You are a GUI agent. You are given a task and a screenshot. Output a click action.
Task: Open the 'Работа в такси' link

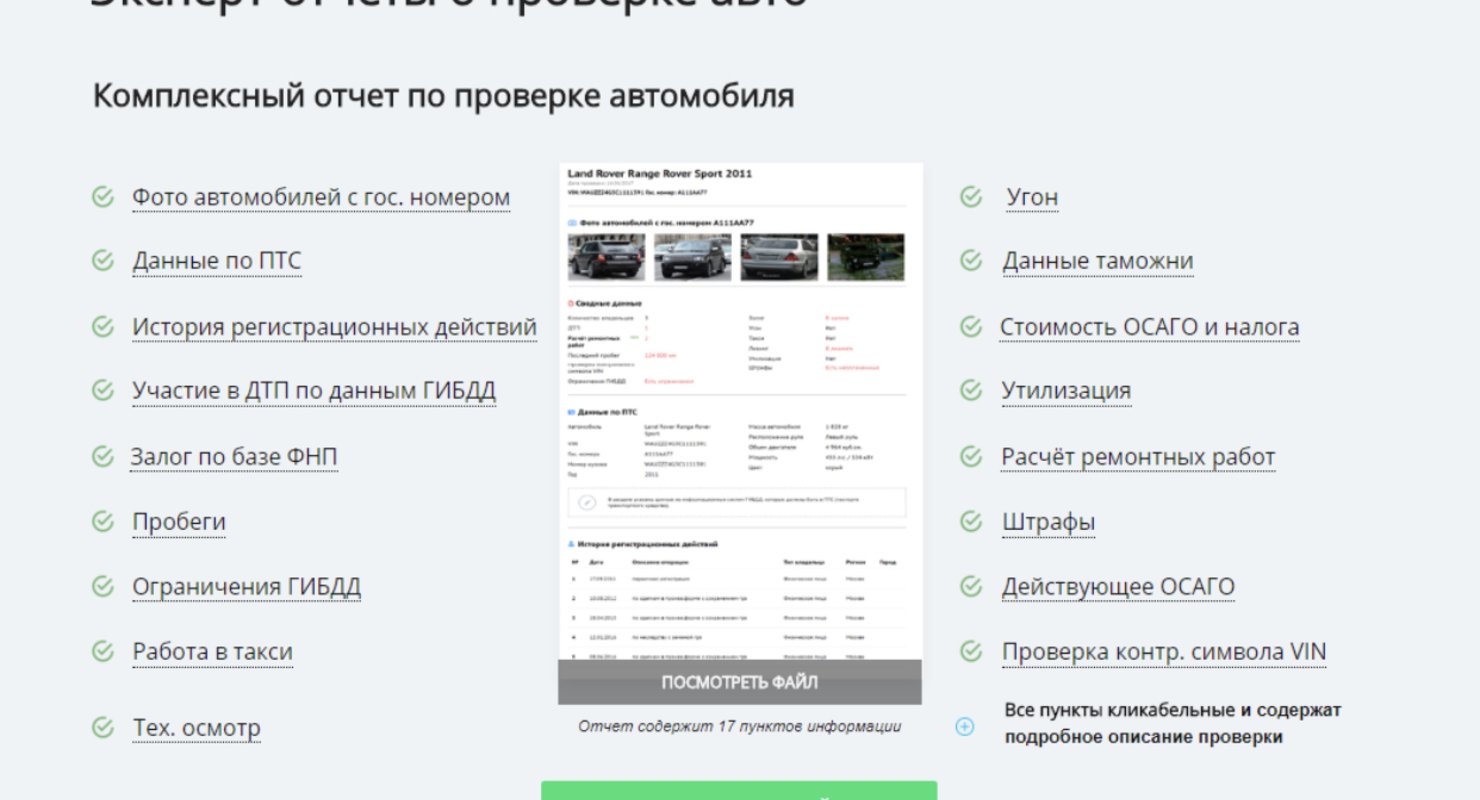pyautogui.click(x=213, y=652)
